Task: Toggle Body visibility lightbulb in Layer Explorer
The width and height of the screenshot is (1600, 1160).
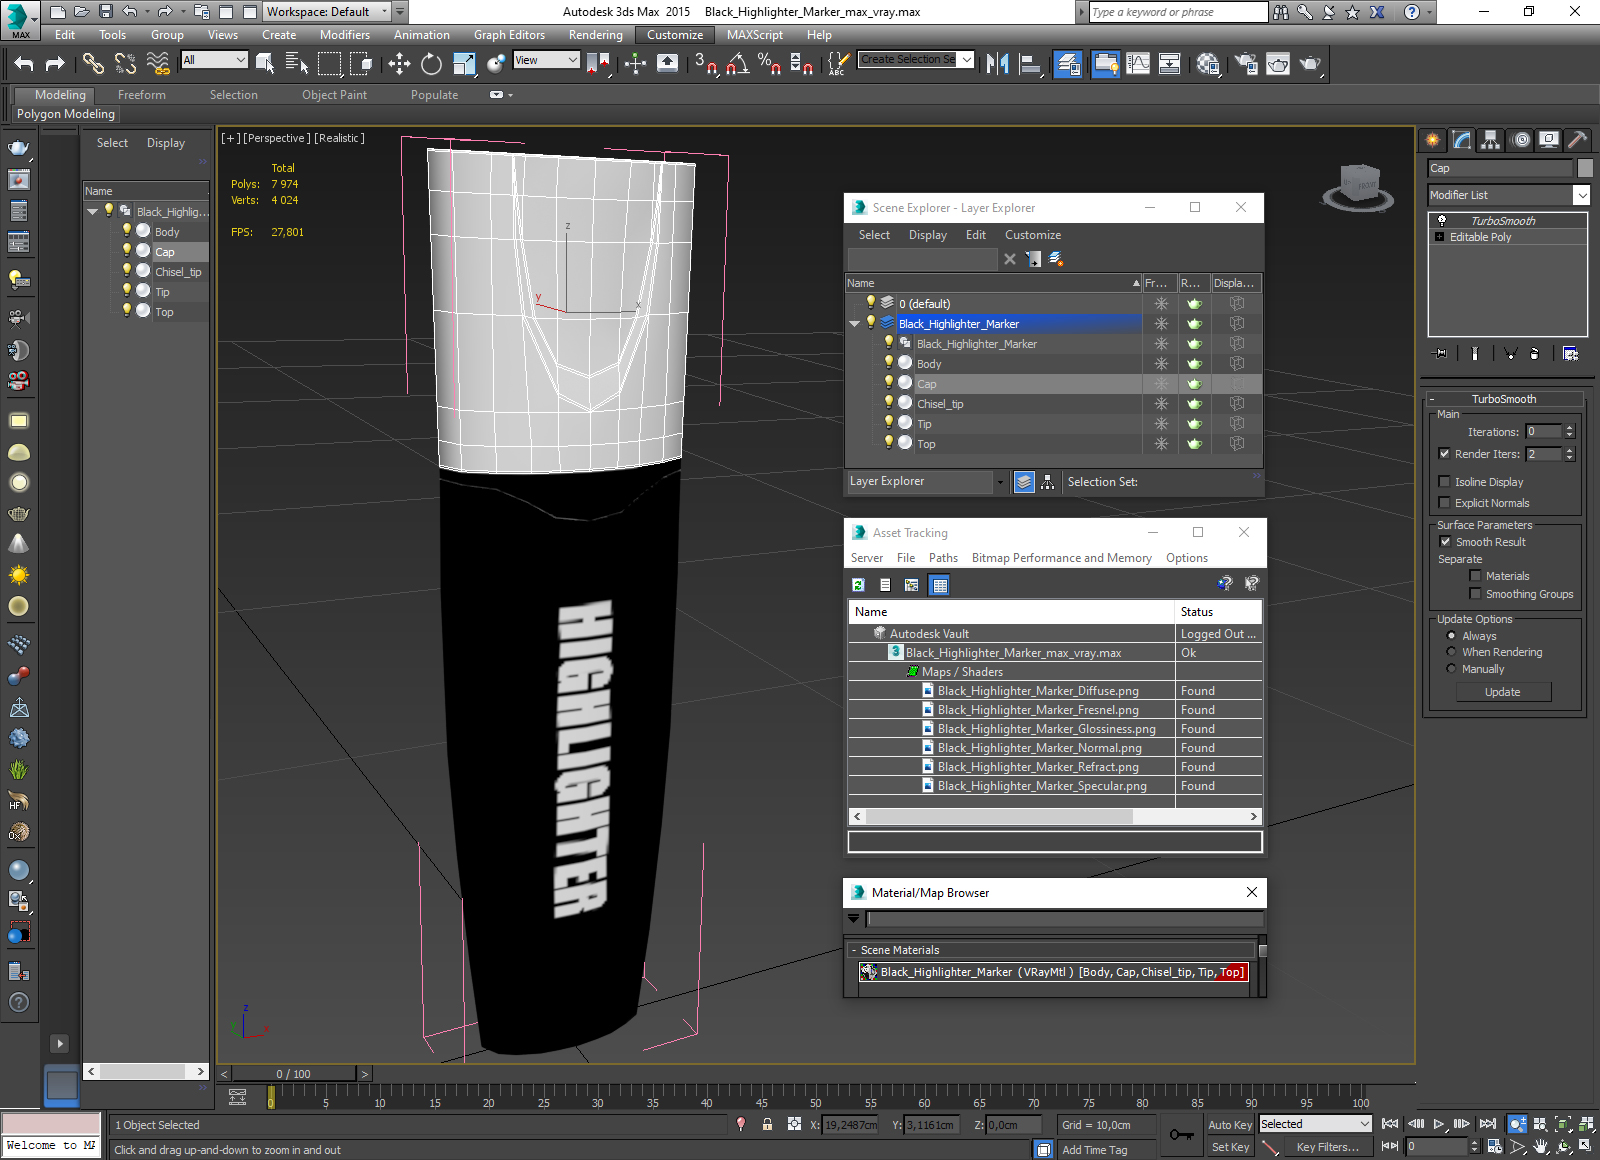Action: pos(888,363)
